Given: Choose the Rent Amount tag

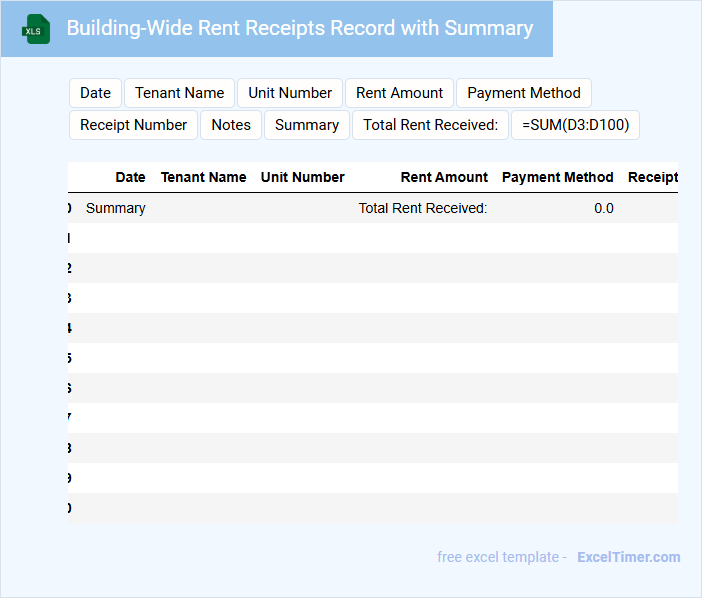Looking at the screenshot, I should click(x=399, y=93).
